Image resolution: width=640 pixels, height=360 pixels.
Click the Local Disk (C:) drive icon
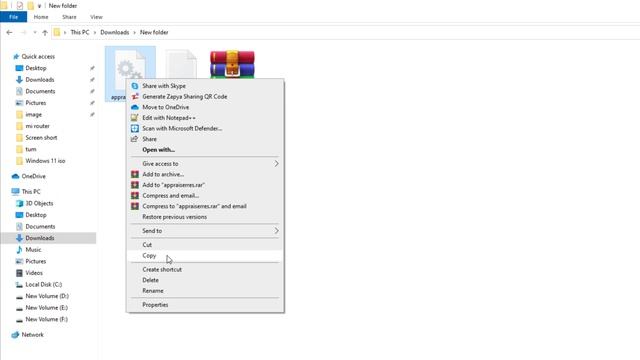[x=19, y=284]
